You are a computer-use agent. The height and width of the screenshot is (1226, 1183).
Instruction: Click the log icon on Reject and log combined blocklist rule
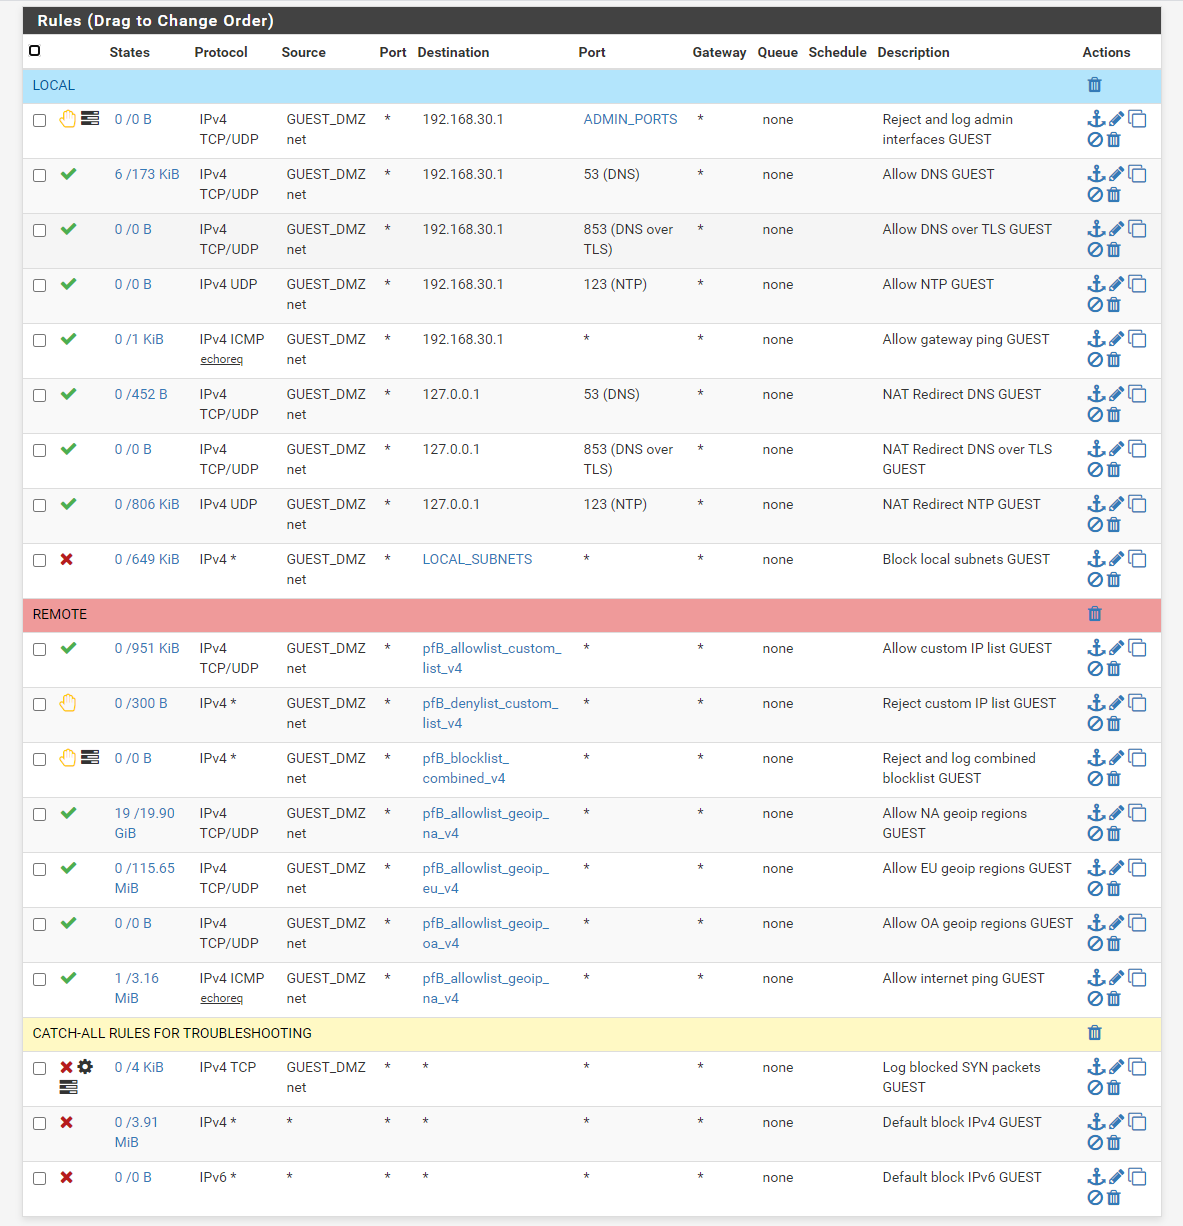90,758
